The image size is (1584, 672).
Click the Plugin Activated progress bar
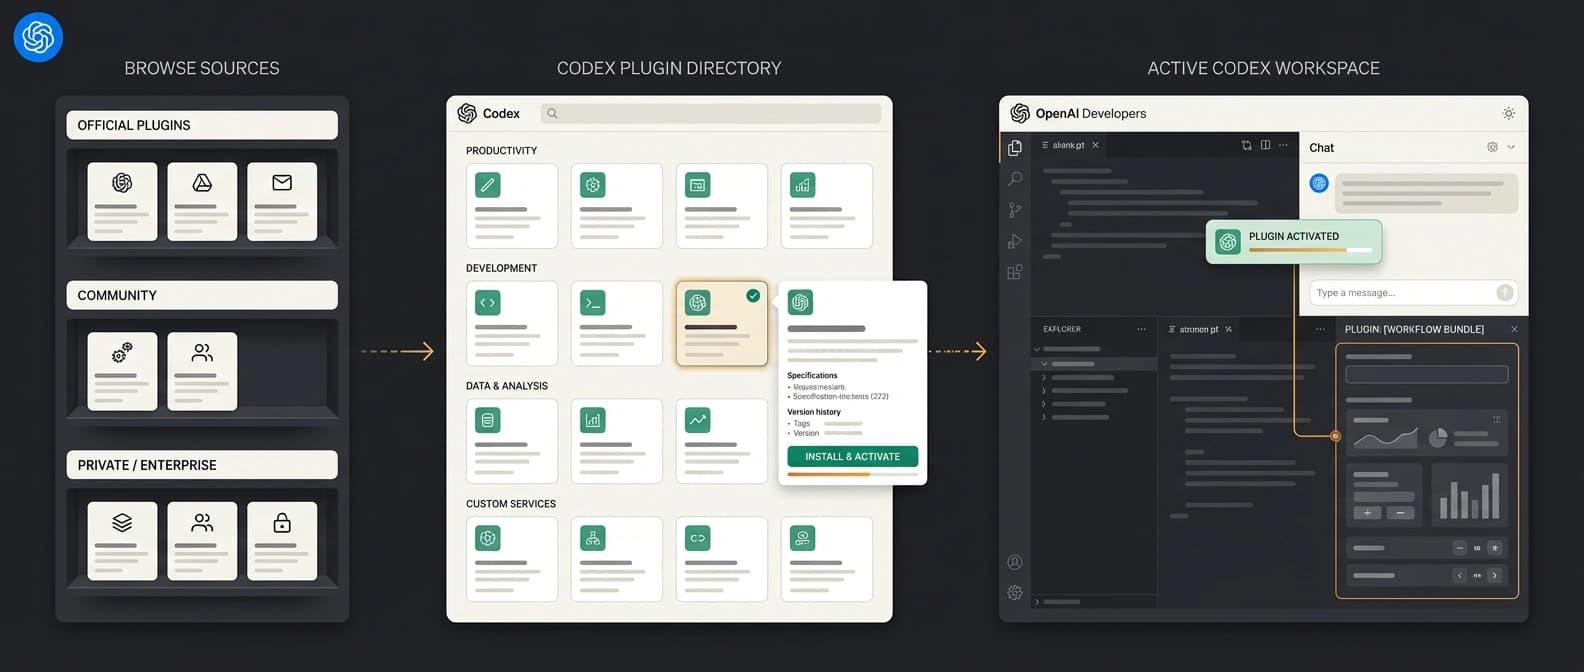click(x=1311, y=249)
